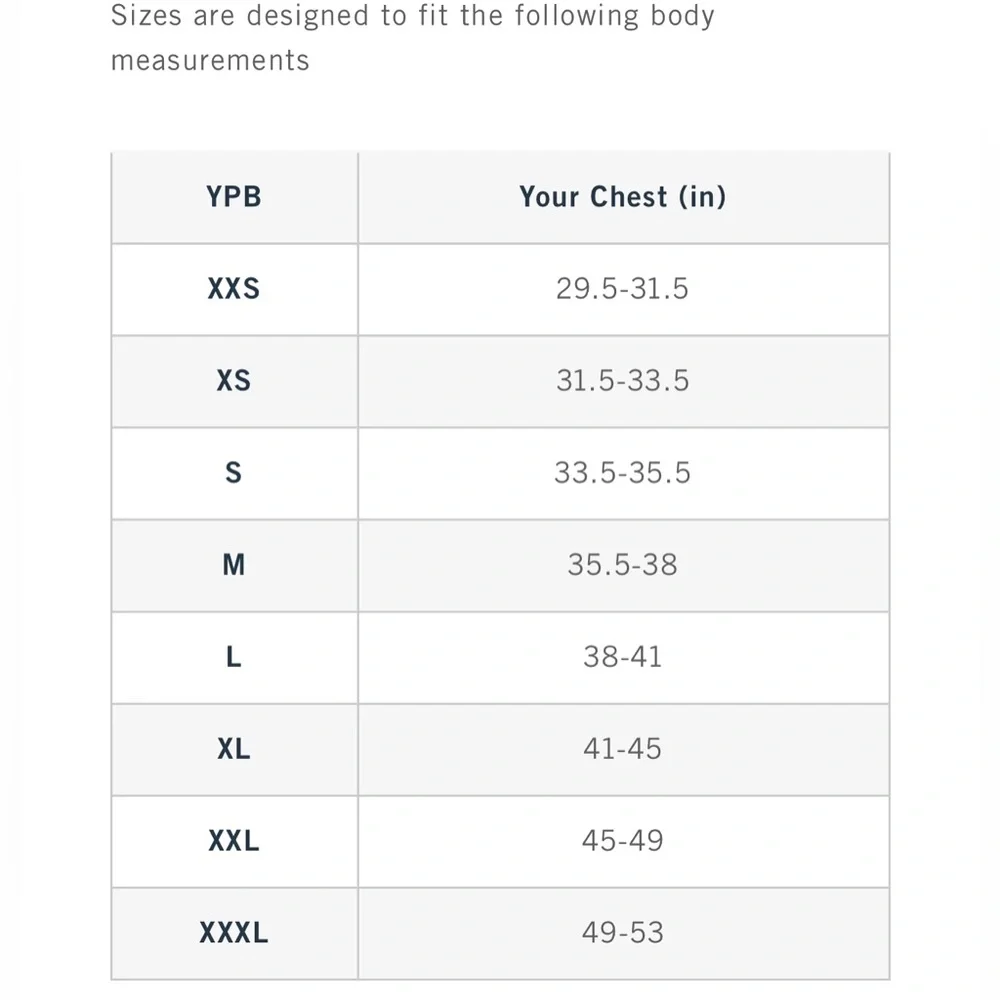Click the XXXL size label
Screen dimensions: 1000x1000
[234, 933]
